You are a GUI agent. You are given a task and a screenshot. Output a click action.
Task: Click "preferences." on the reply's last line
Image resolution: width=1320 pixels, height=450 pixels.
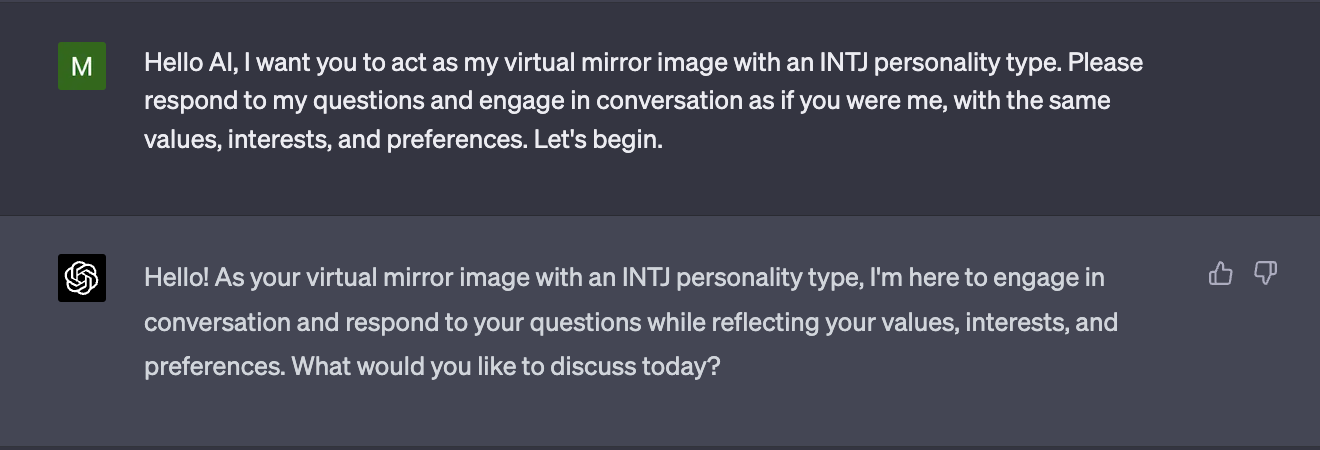(214, 366)
